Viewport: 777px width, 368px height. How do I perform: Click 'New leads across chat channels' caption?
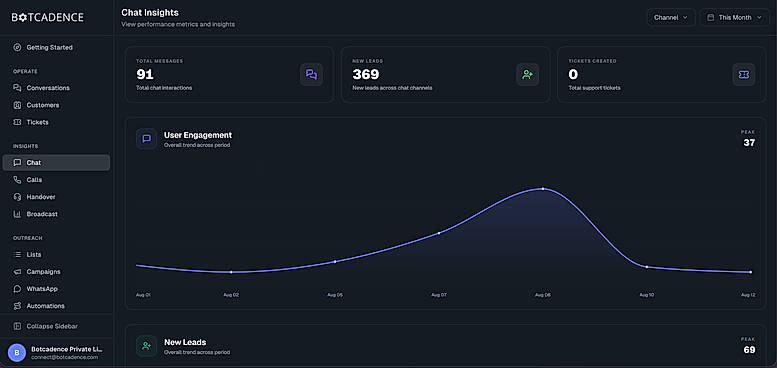392,88
